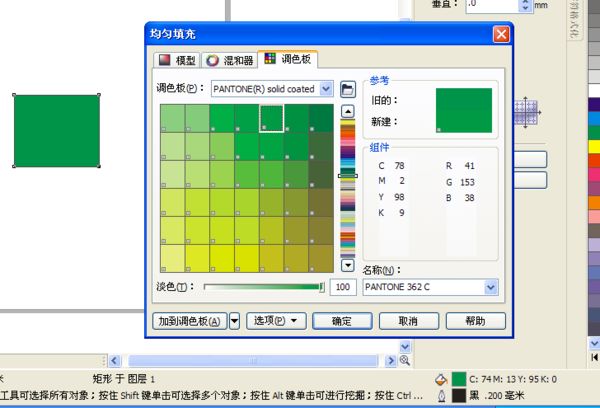This screenshot has height=408, width=600.
Task: Click the fill bucket icon in status bar
Action: point(441,380)
